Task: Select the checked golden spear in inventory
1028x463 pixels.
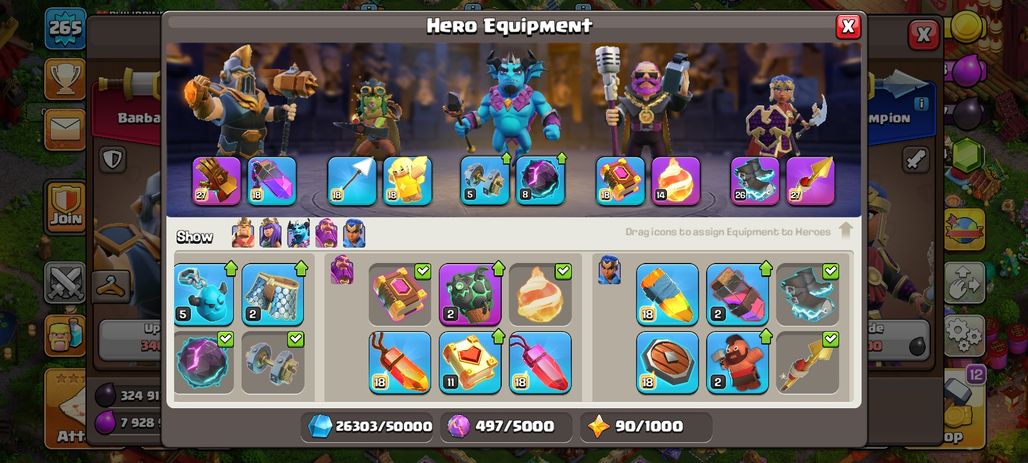Action: pyautogui.click(x=808, y=363)
